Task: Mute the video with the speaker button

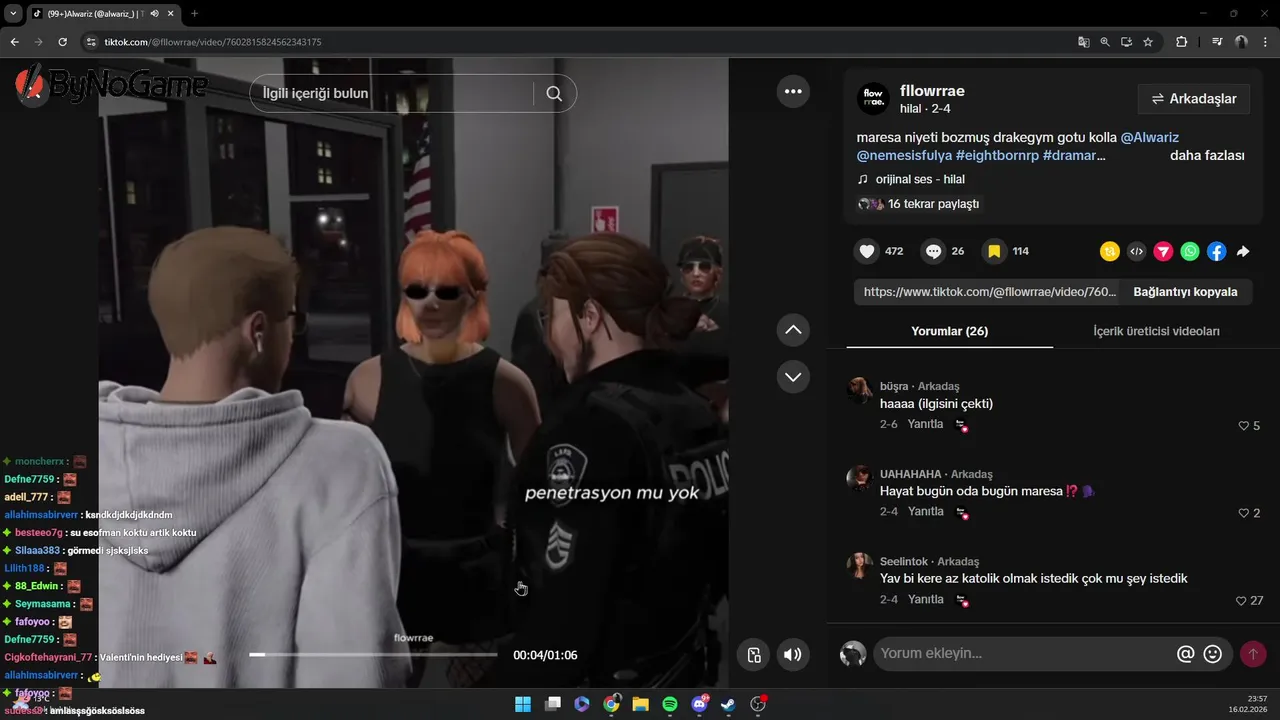Action: pyautogui.click(x=792, y=655)
